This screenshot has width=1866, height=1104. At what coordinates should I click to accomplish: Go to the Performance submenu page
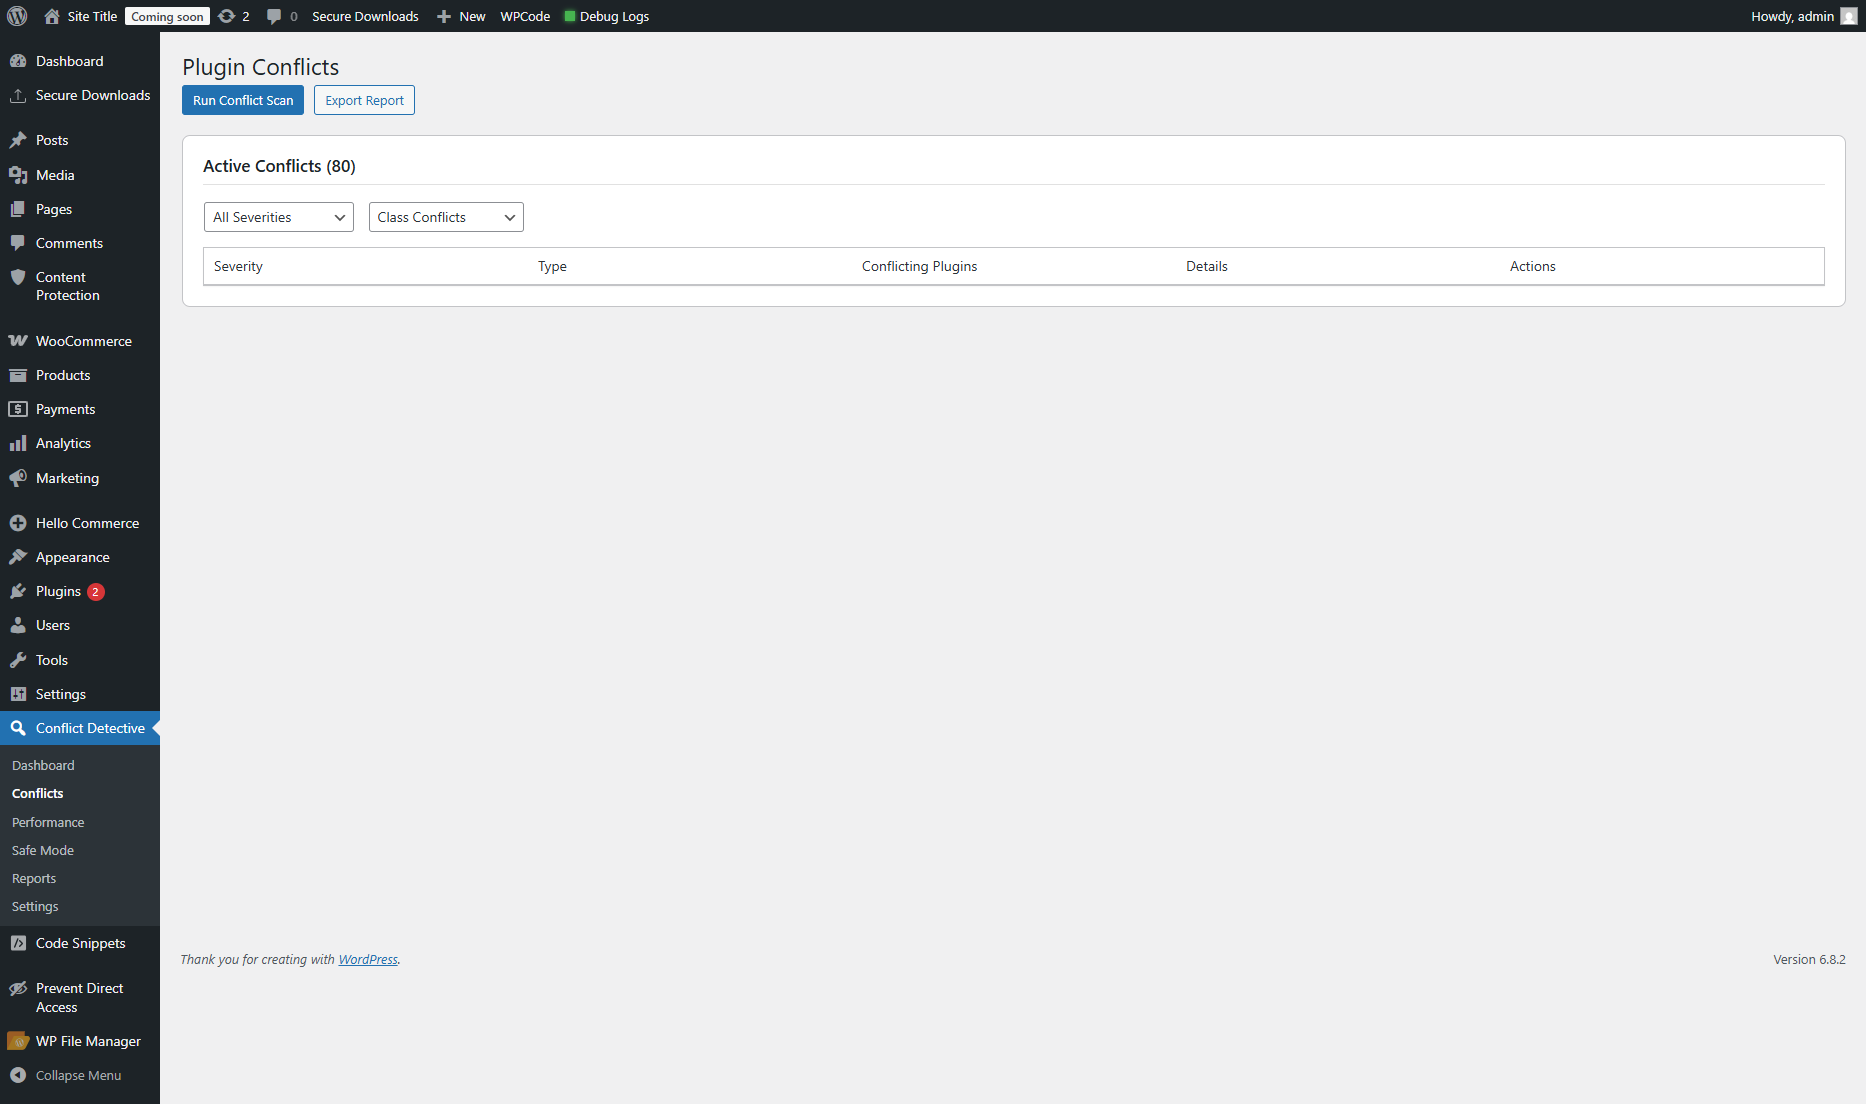[x=48, y=822]
